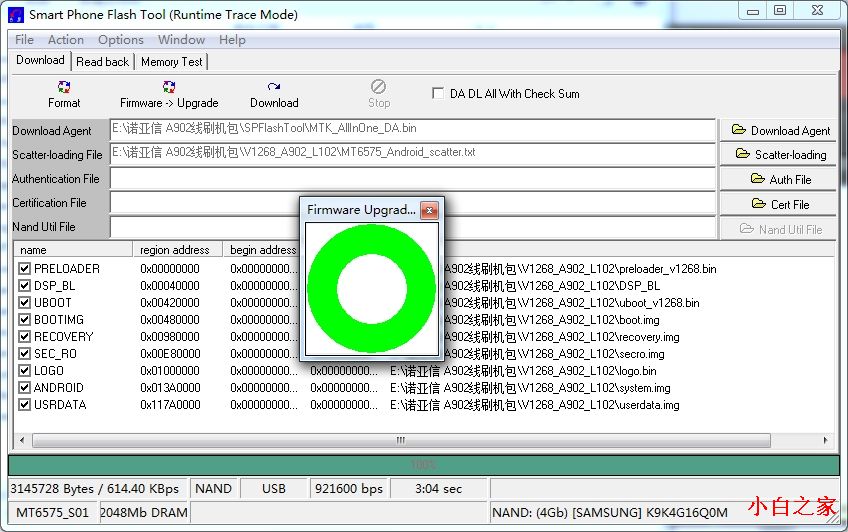The height and width of the screenshot is (532, 848).
Task: Click the SAMSUNG K9K4G16Q0M NAND info
Action: (610, 513)
